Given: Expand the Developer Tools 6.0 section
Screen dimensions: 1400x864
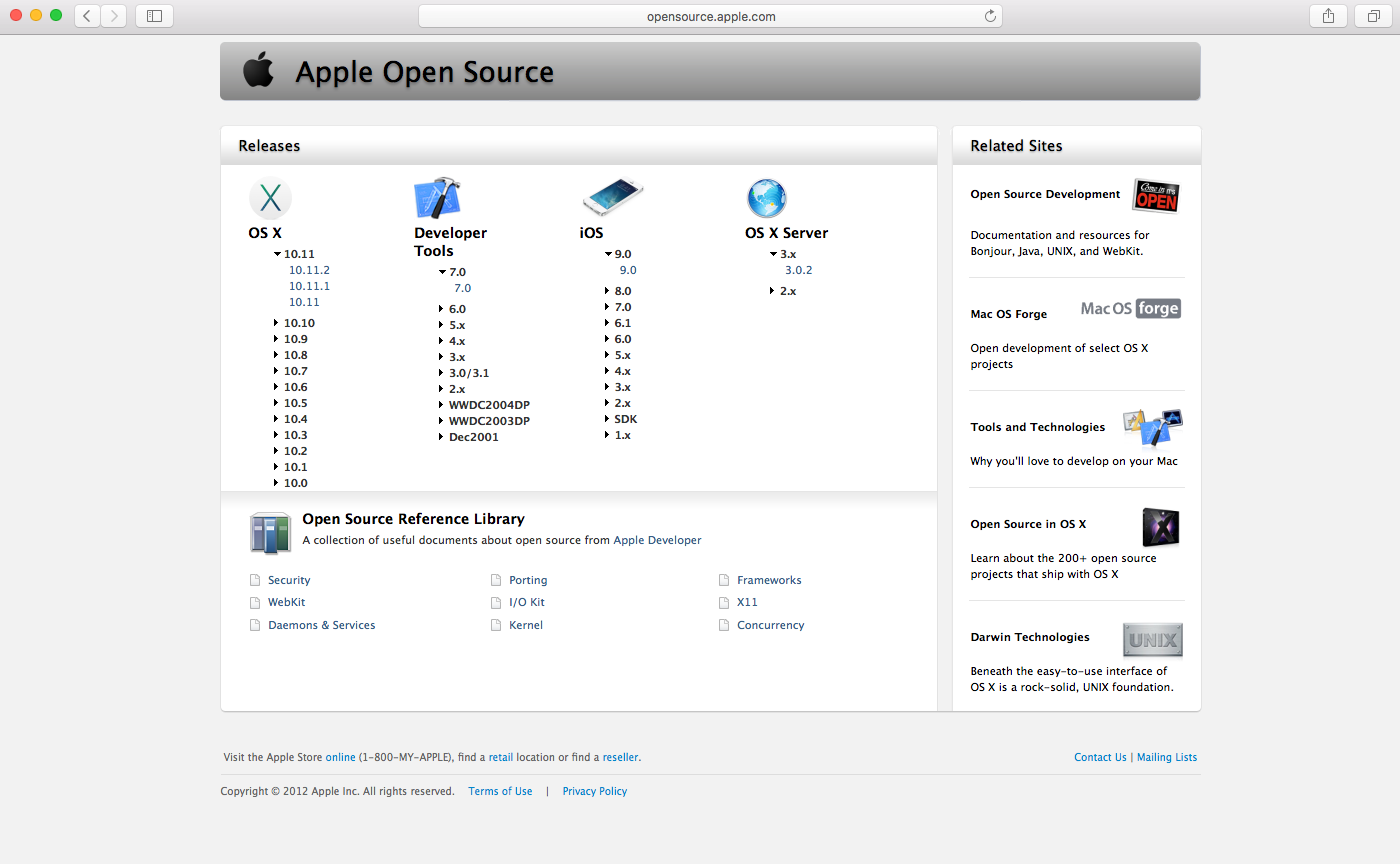Looking at the screenshot, I should [x=441, y=309].
